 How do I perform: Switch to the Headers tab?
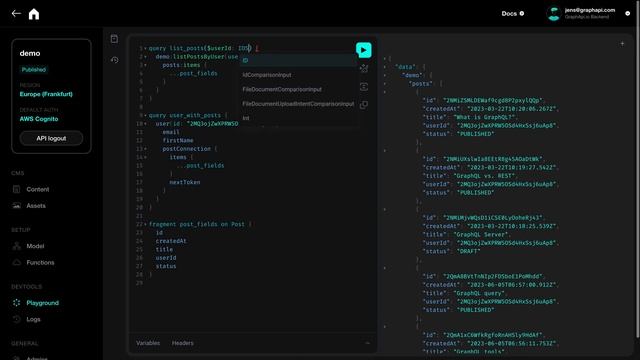click(182, 343)
